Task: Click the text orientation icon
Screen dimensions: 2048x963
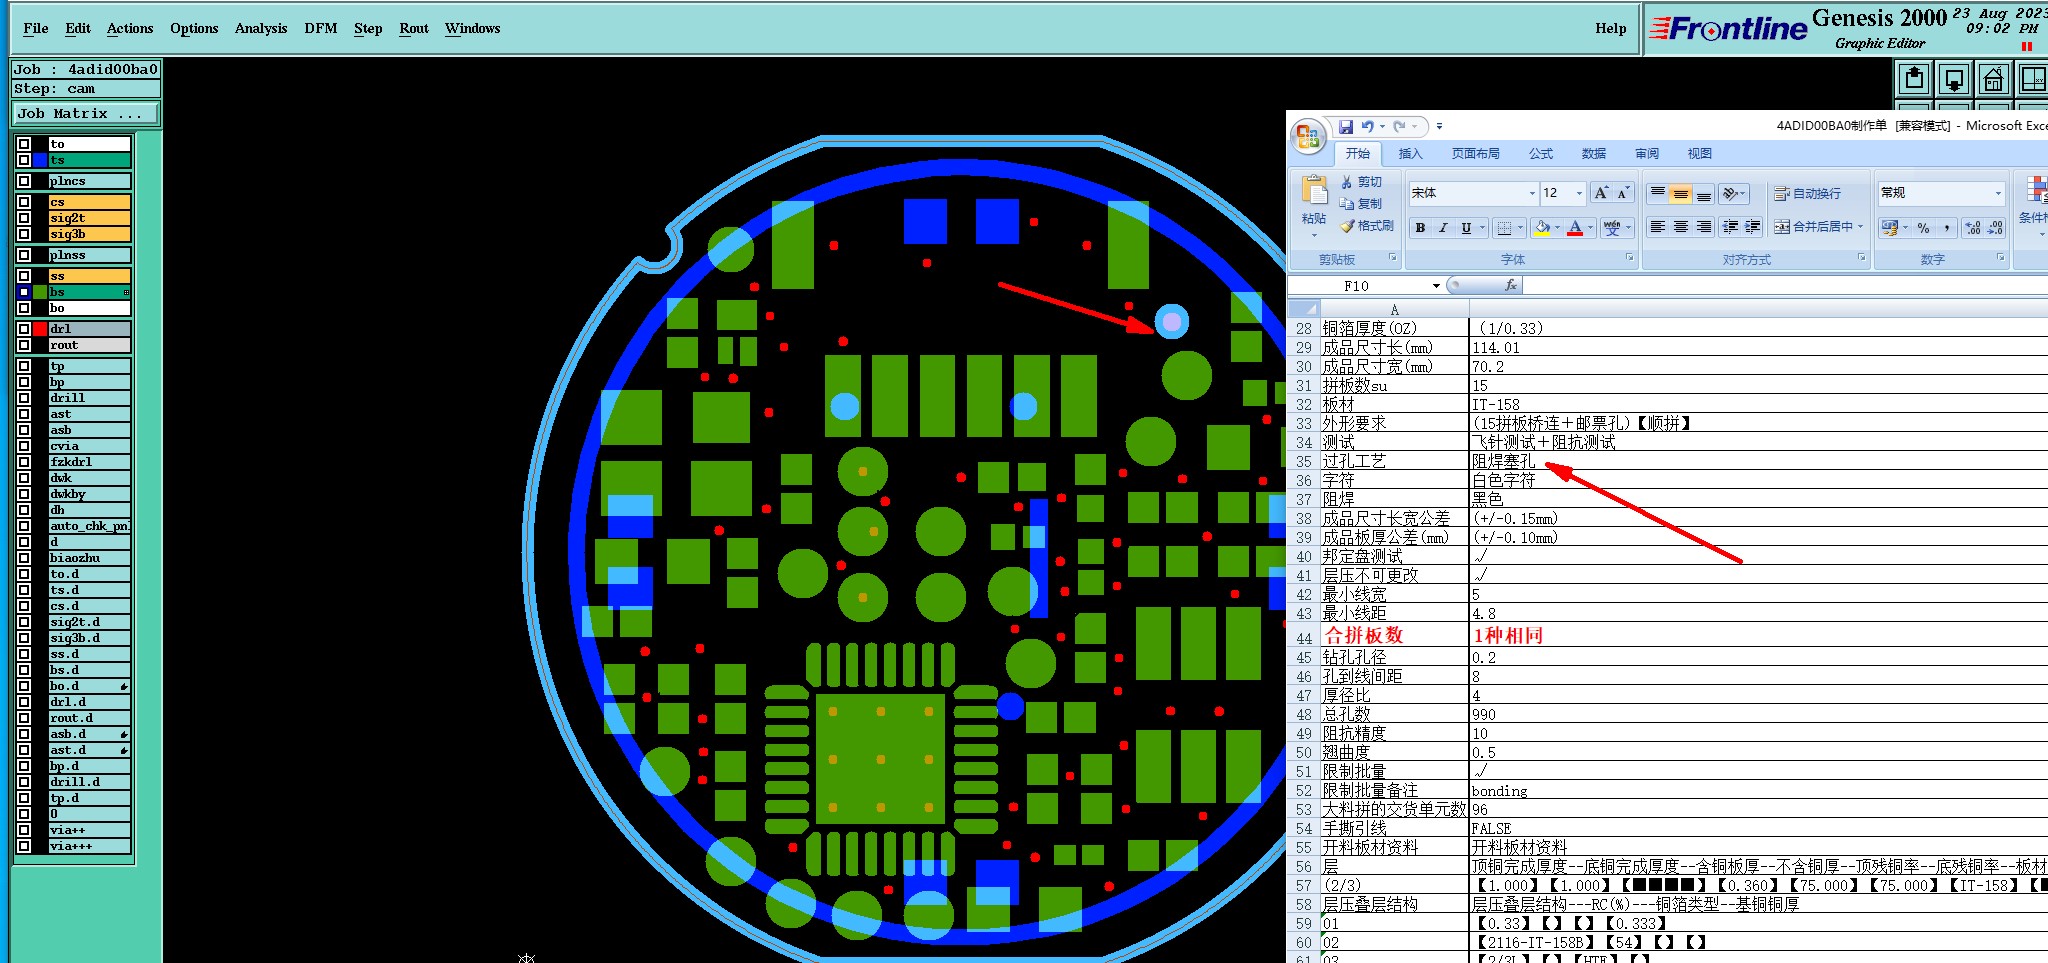Action: (1731, 193)
